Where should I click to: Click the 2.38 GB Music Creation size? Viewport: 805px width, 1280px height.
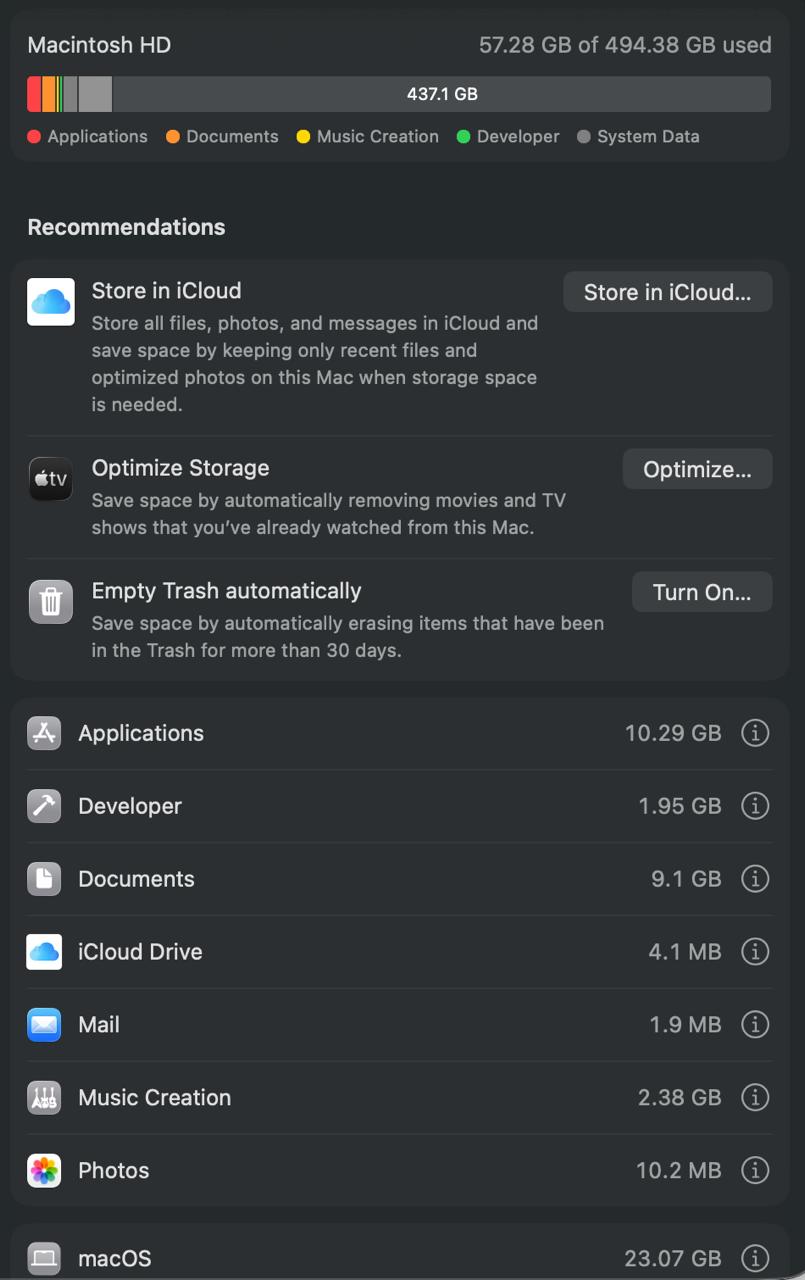tap(680, 1098)
